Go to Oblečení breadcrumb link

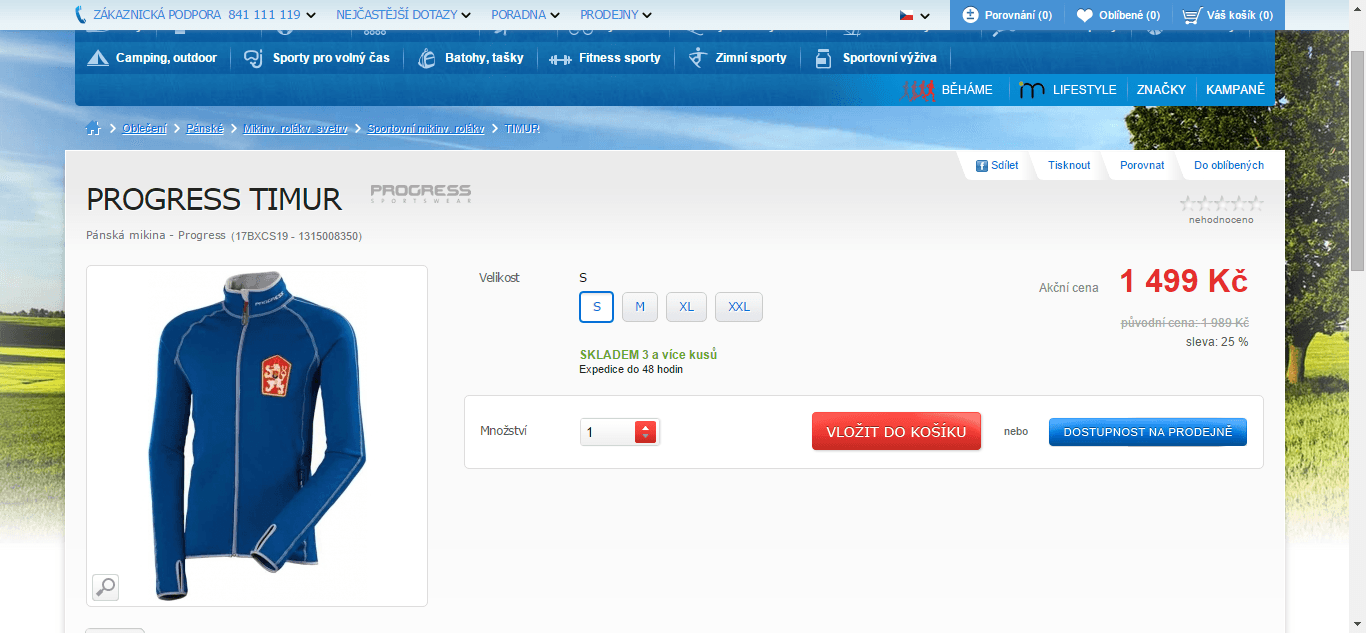point(145,129)
